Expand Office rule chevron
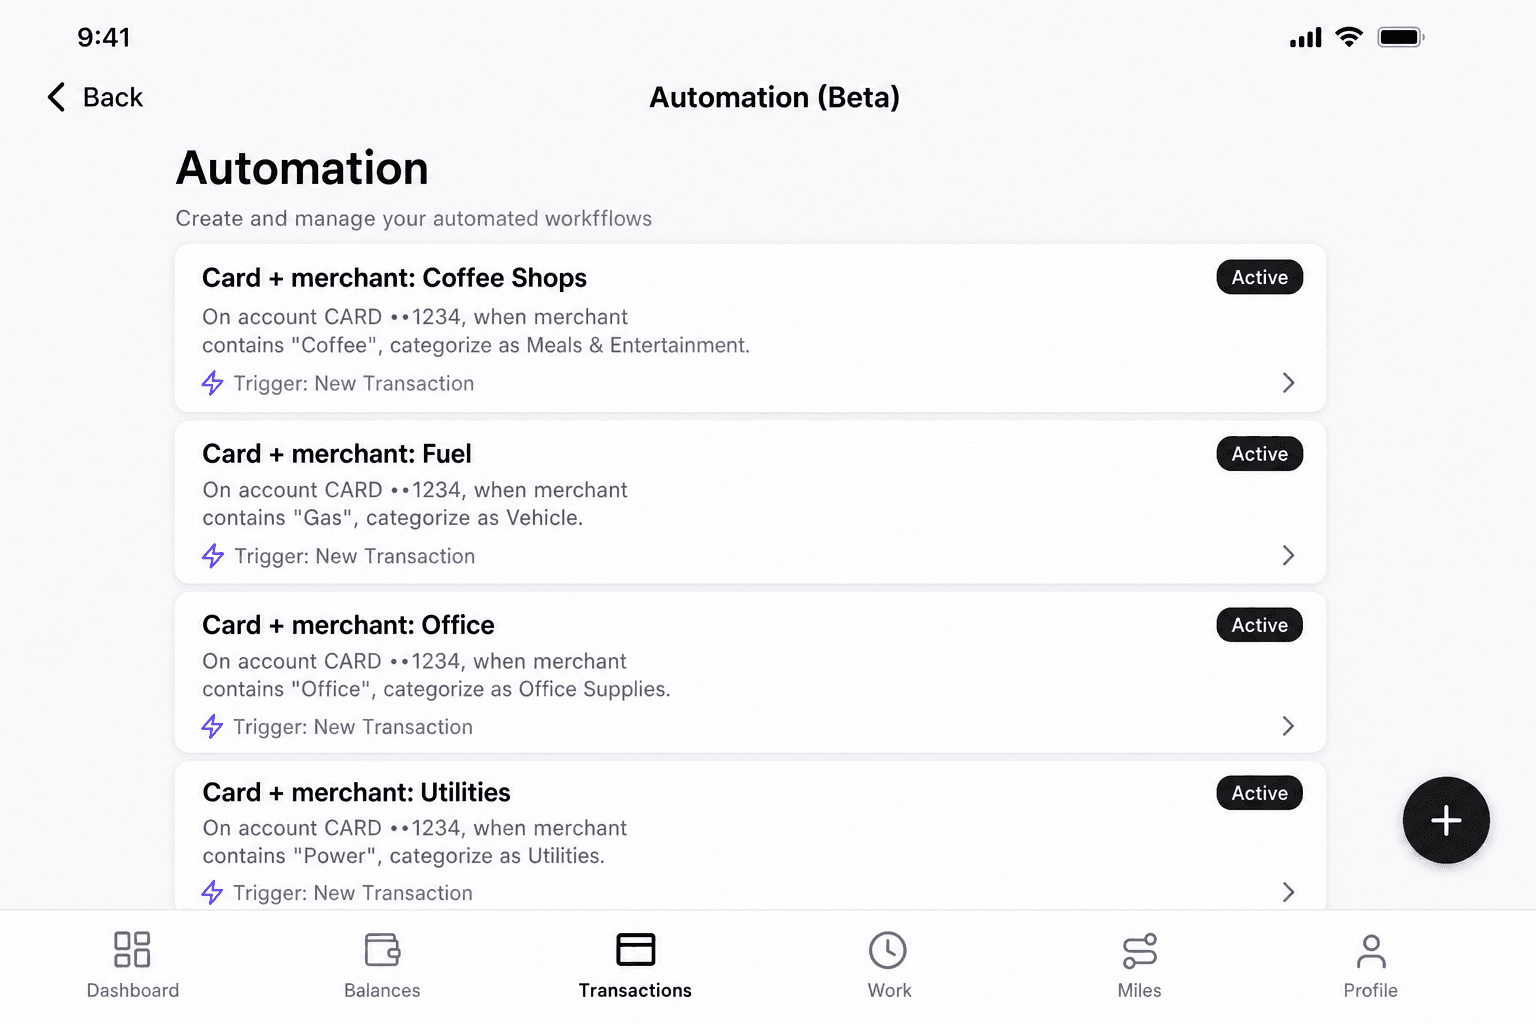The image size is (1536, 1024). 1288,726
